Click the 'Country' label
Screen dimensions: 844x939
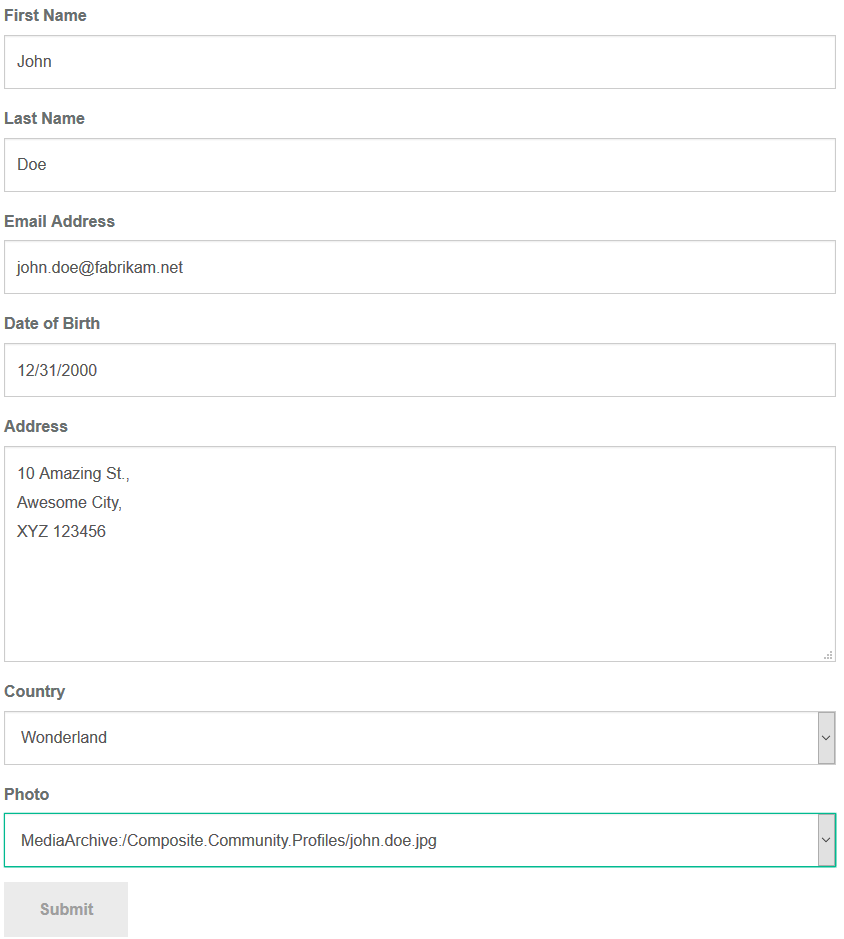tap(35, 692)
